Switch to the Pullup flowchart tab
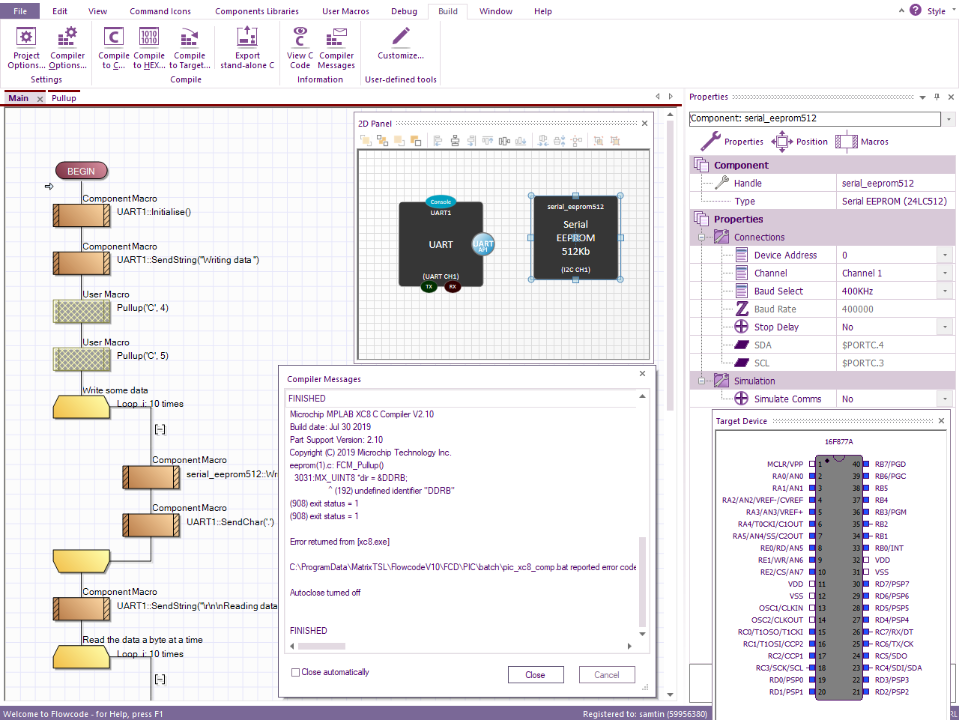The image size is (959, 720). click(64, 98)
